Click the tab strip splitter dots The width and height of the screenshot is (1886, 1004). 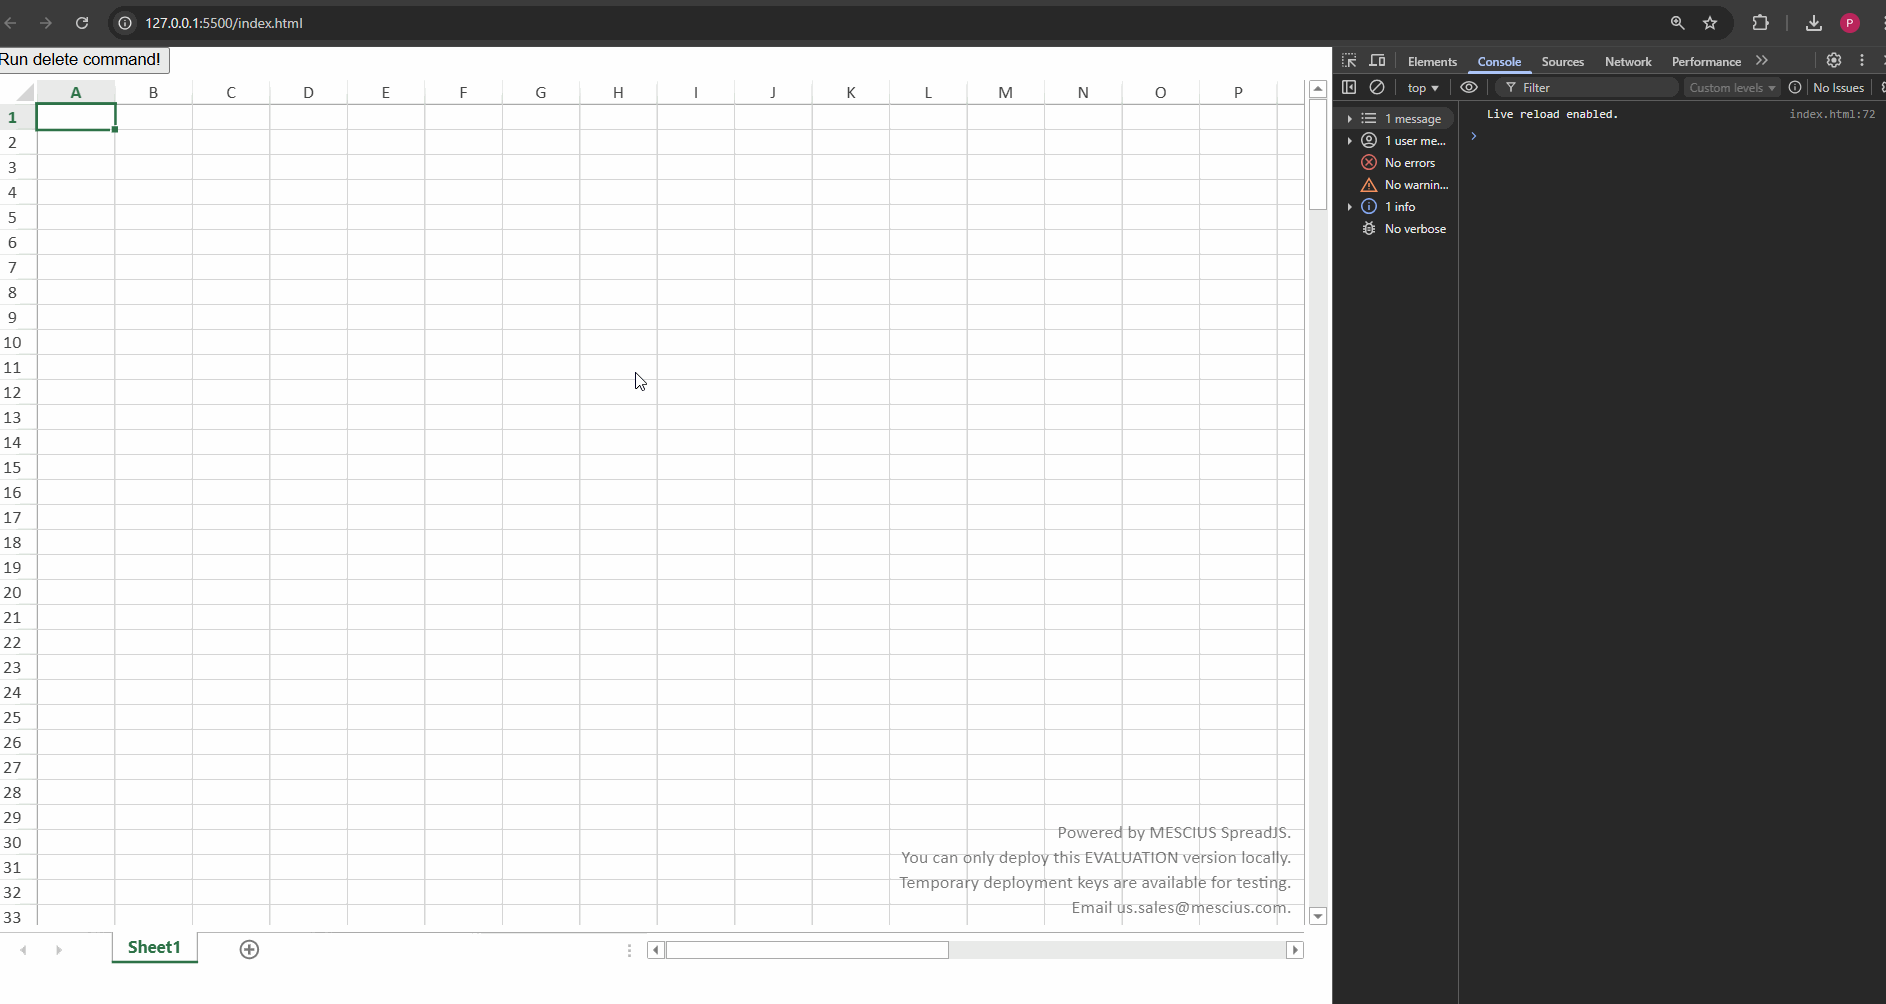coord(629,950)
